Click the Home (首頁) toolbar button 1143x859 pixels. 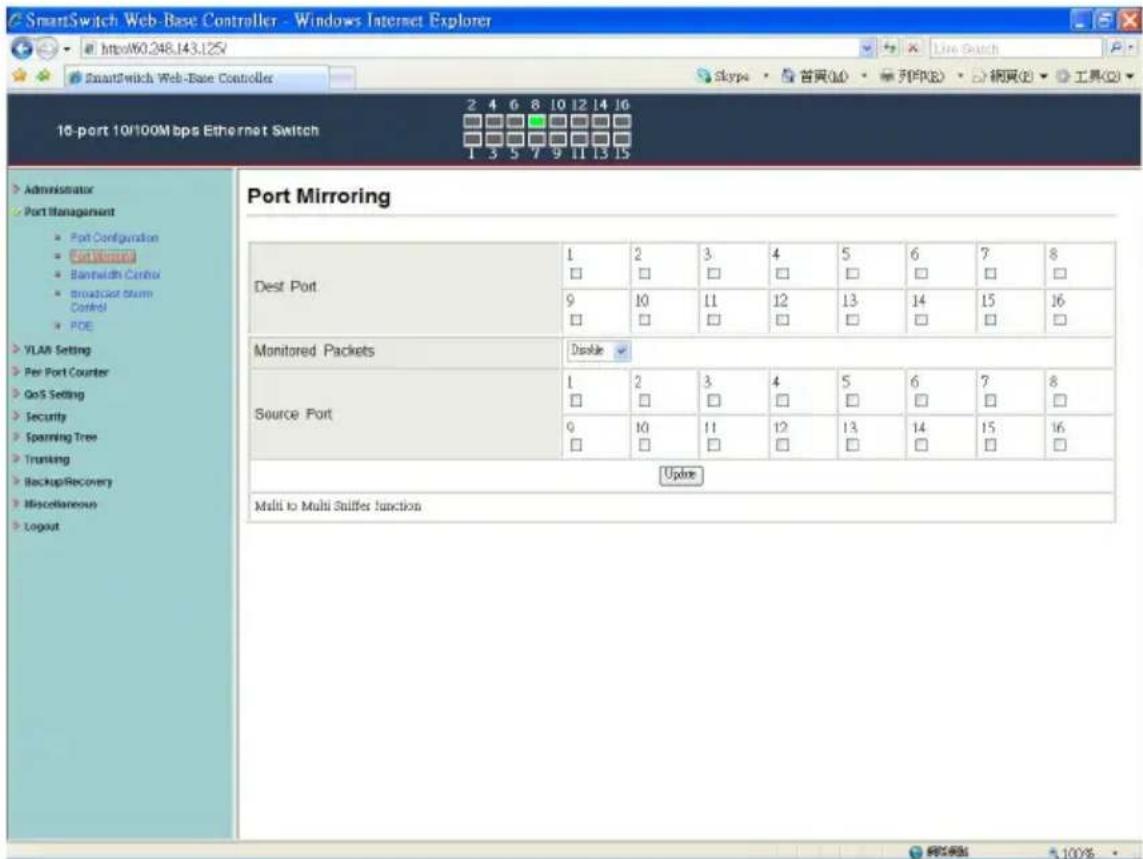pos(814,76)
